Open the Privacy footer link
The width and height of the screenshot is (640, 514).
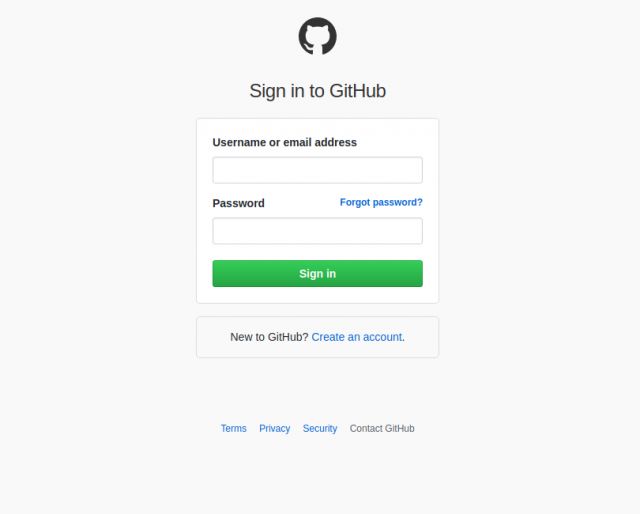[x=274, y=428]
